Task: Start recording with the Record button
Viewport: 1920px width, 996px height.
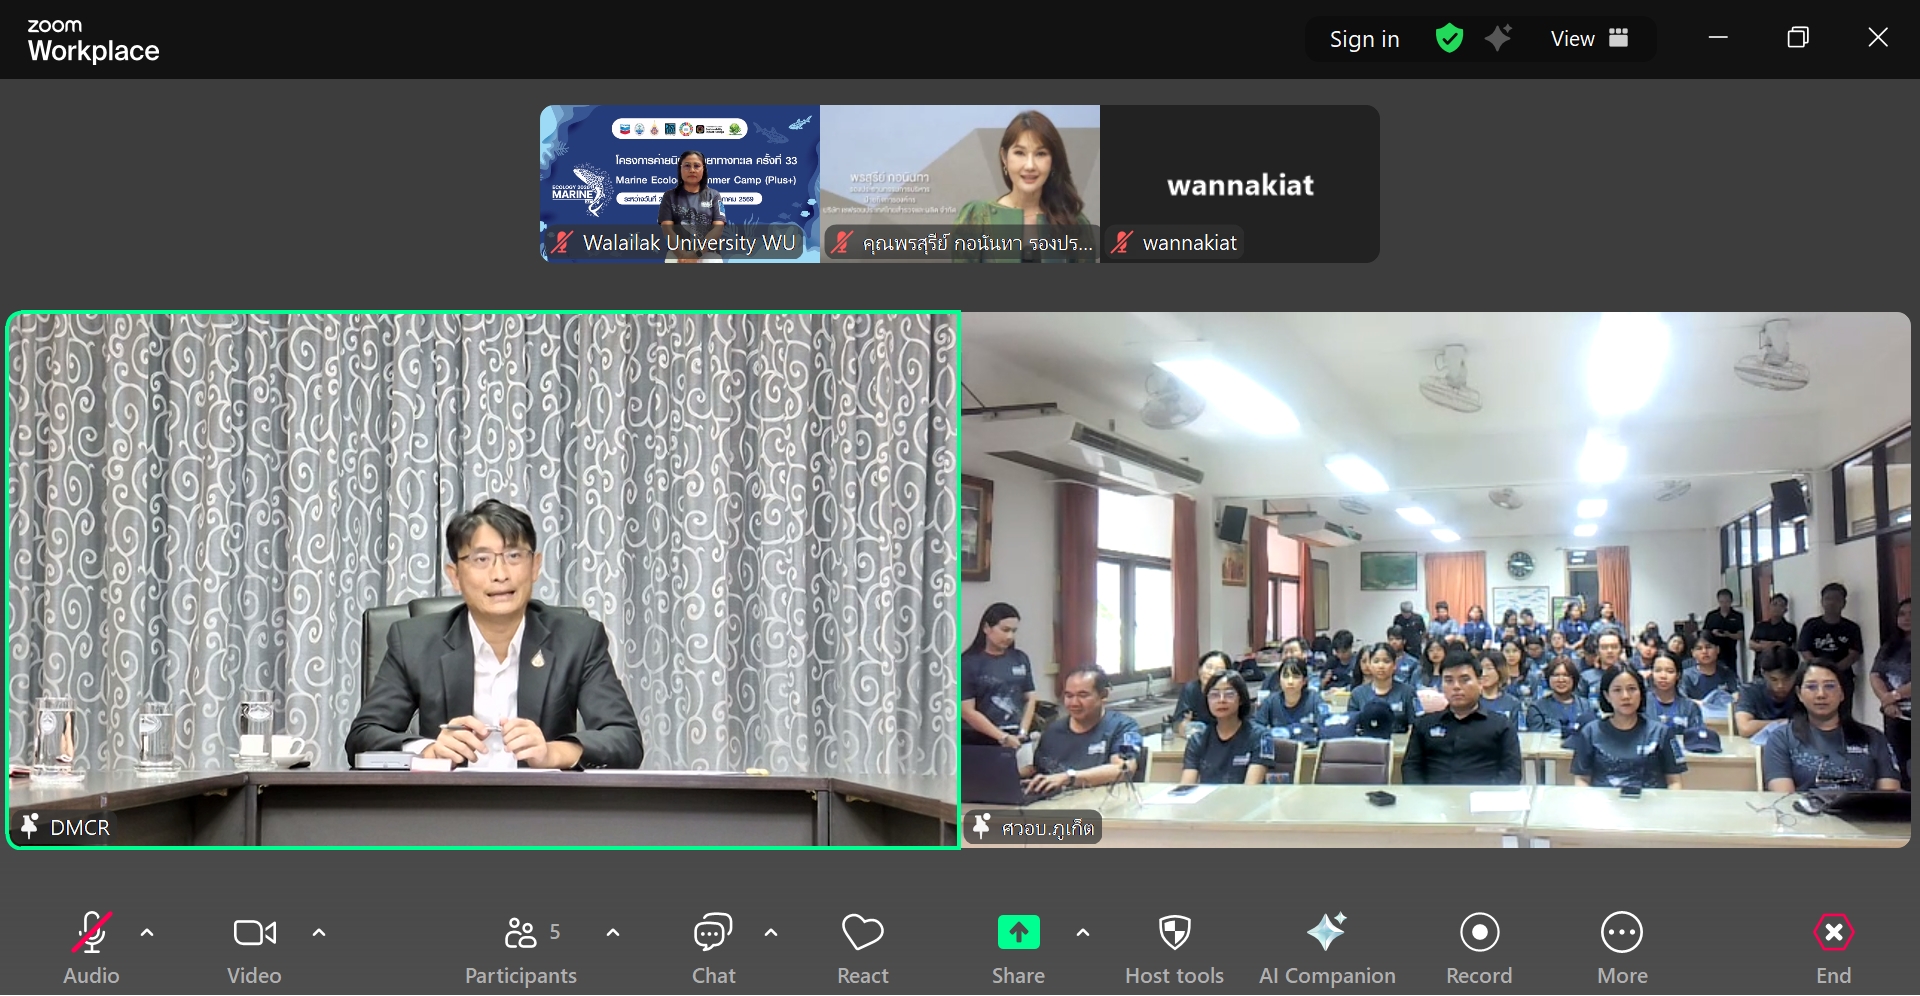Action: (x=1479, y=947)
